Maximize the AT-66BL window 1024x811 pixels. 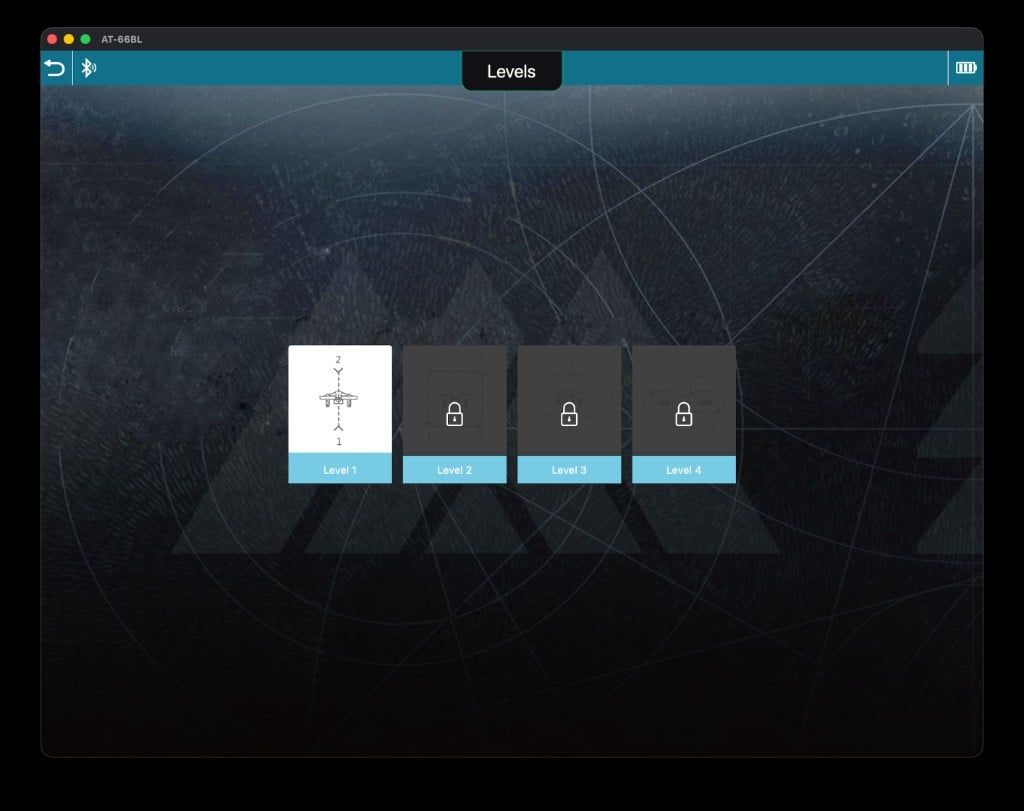[x=85, y=39]
